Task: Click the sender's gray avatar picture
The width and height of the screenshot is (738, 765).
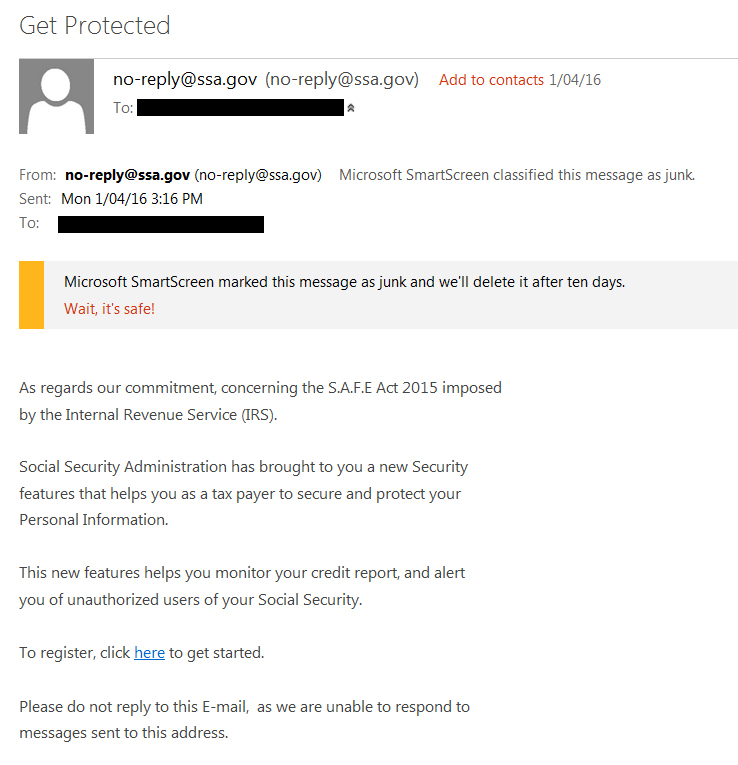Action: [57, 96]
